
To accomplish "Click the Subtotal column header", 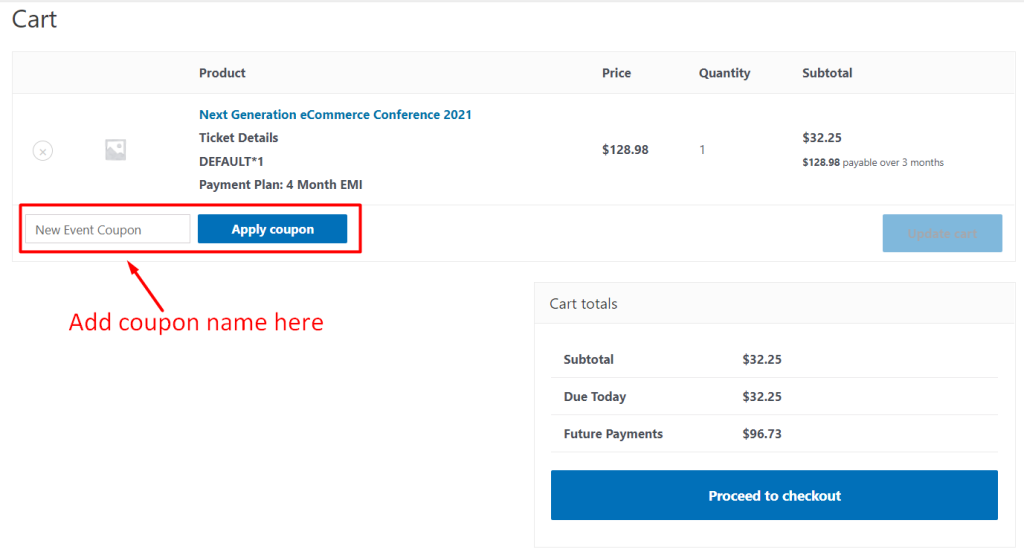I will [x=827, y=73].
